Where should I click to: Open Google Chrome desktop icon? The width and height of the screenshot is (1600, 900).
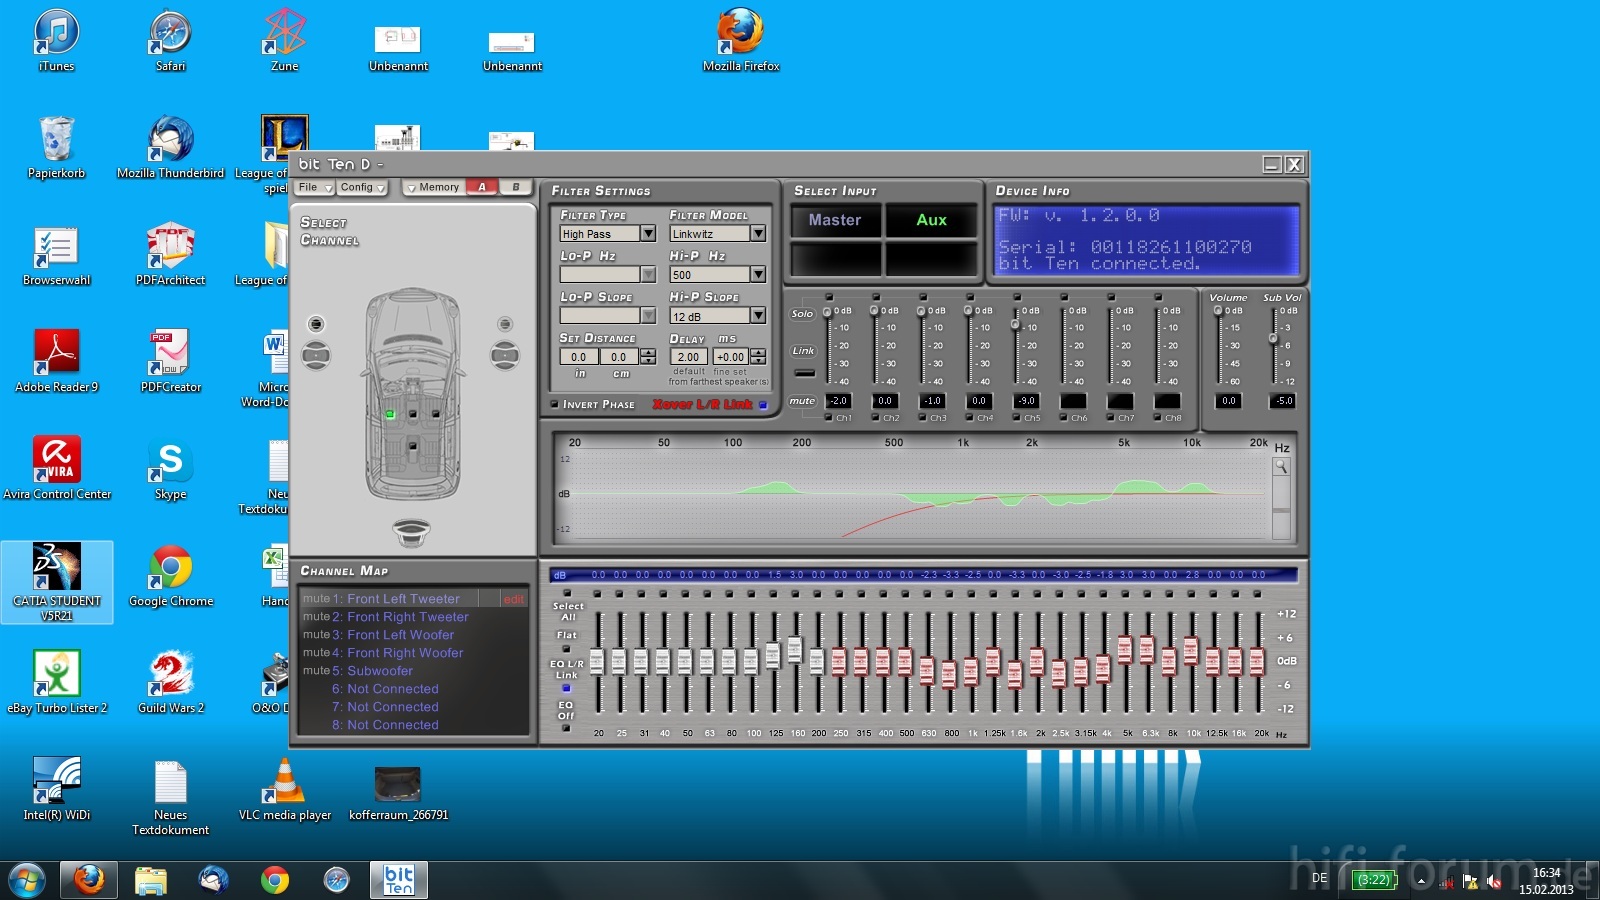tap(171, 575)
